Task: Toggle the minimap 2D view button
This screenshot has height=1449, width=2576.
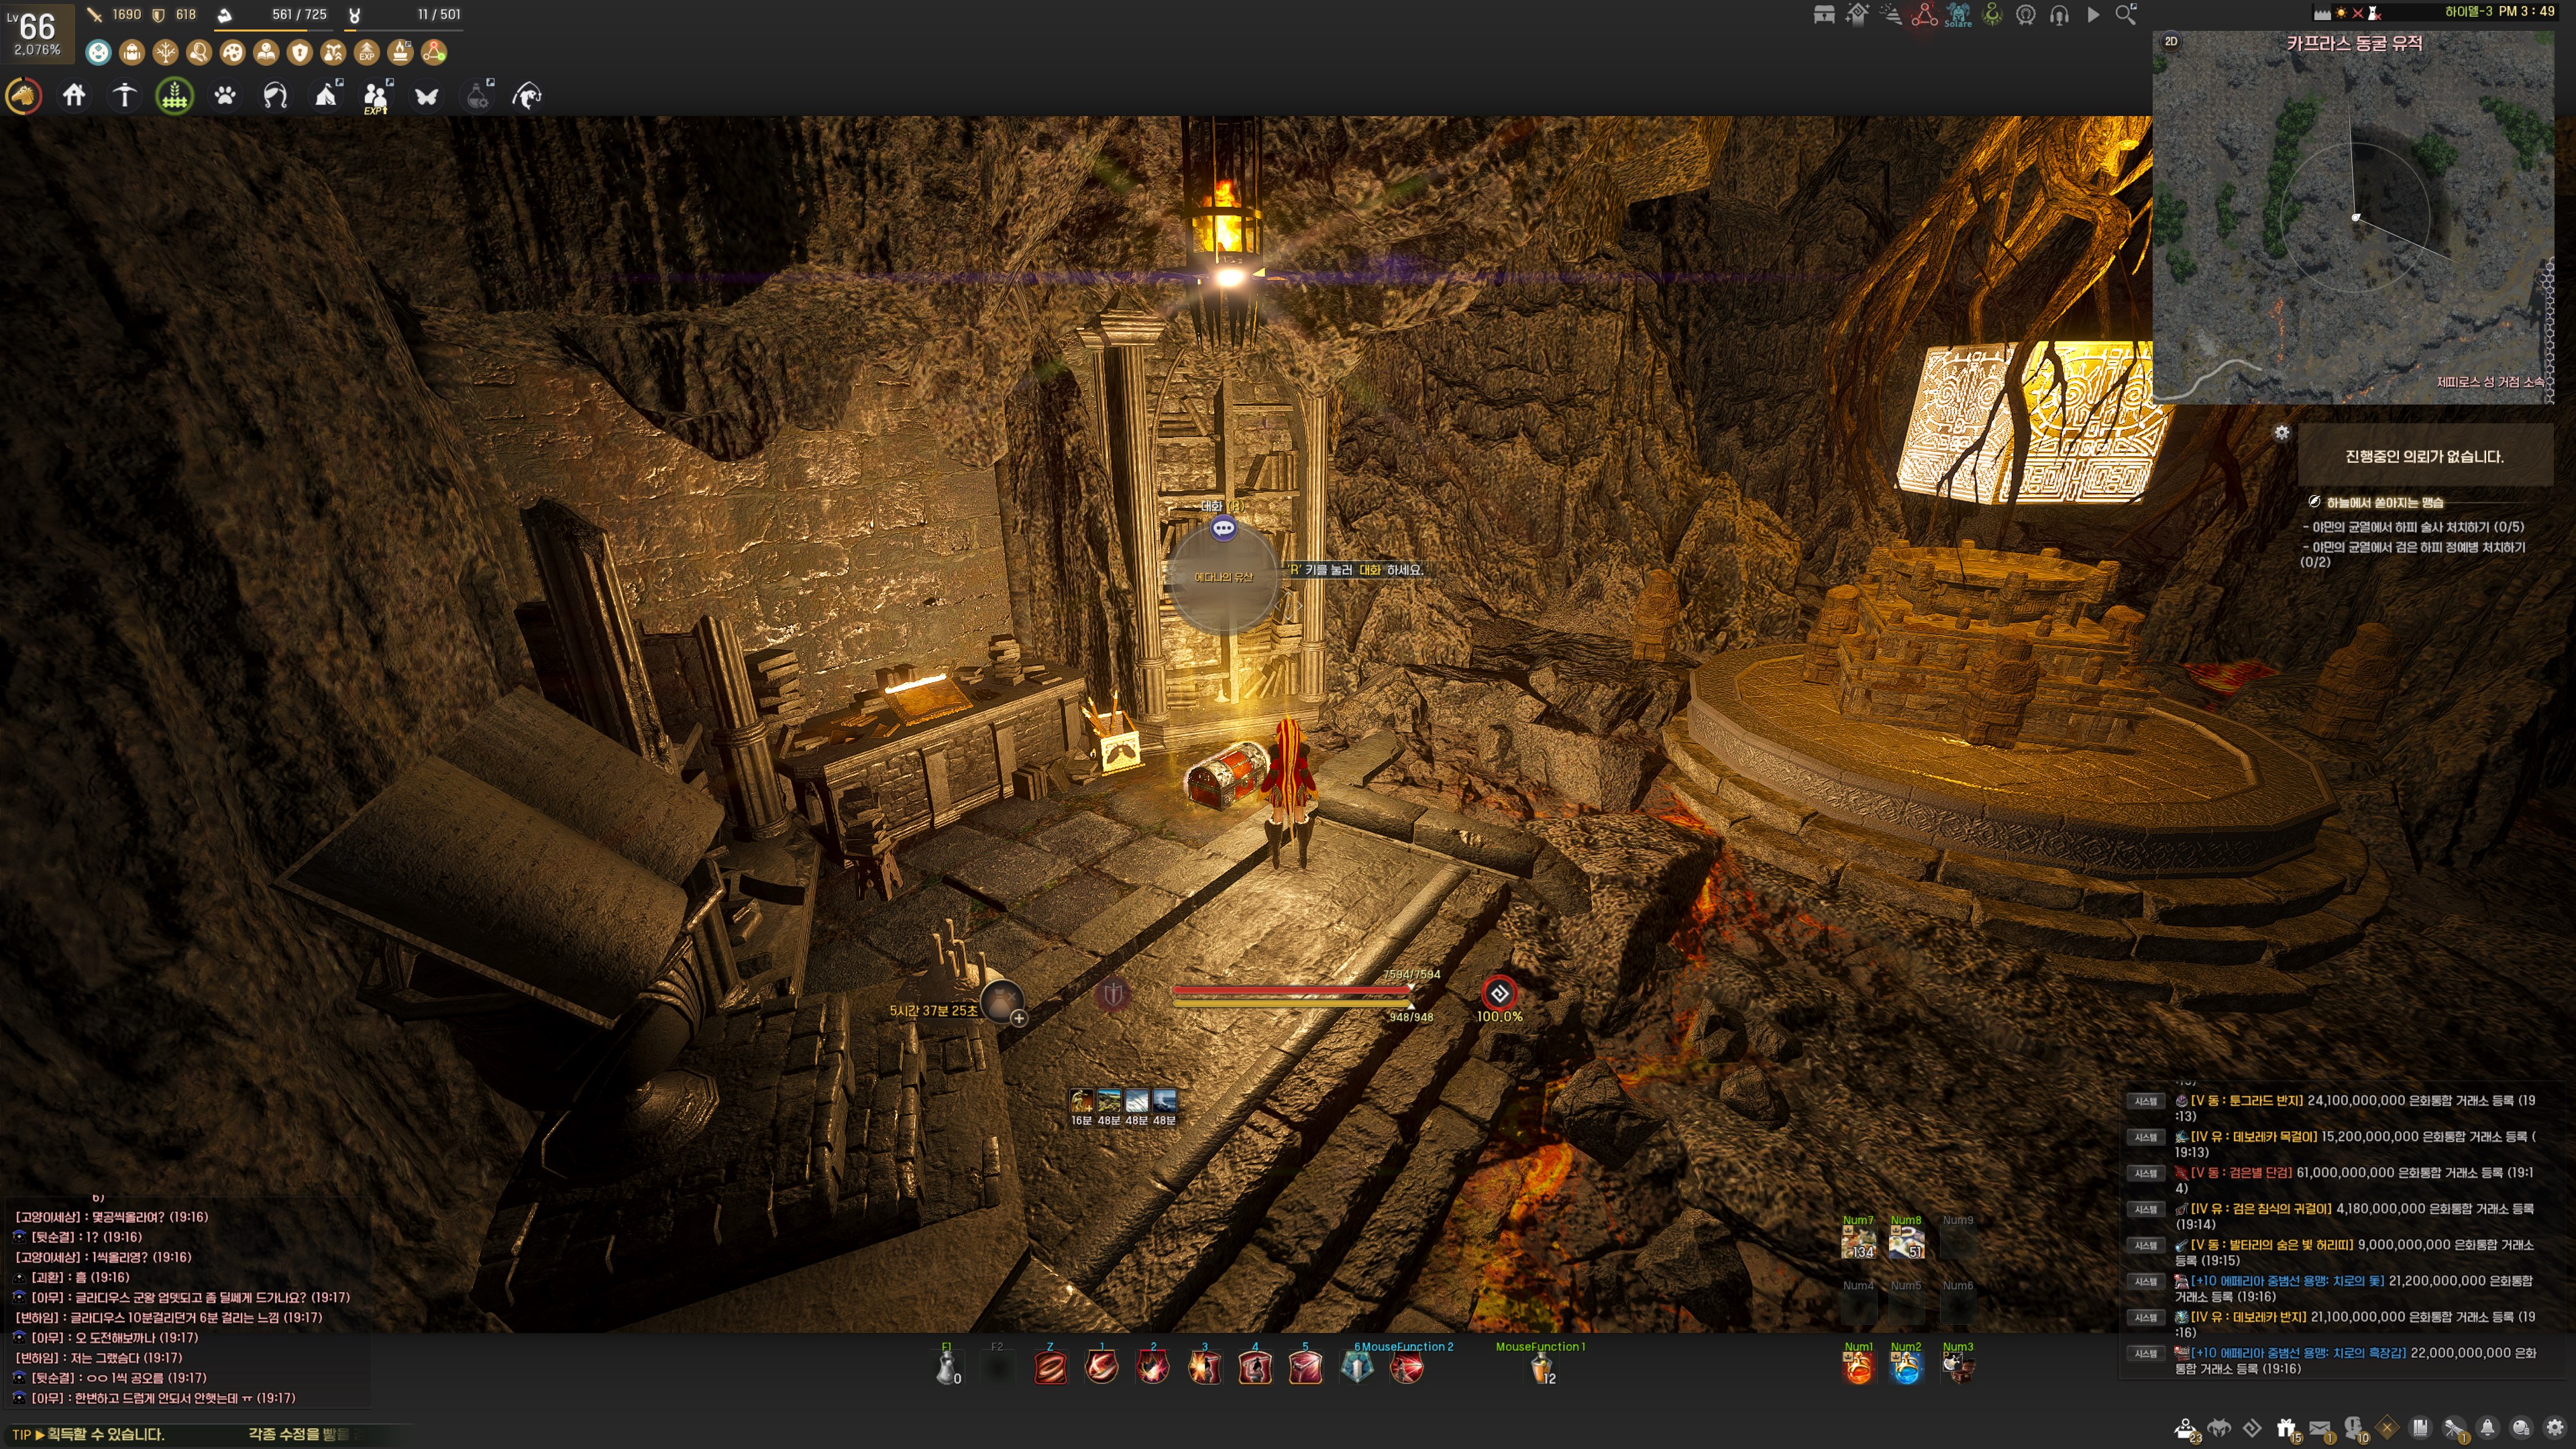Action: point(2170,41)
